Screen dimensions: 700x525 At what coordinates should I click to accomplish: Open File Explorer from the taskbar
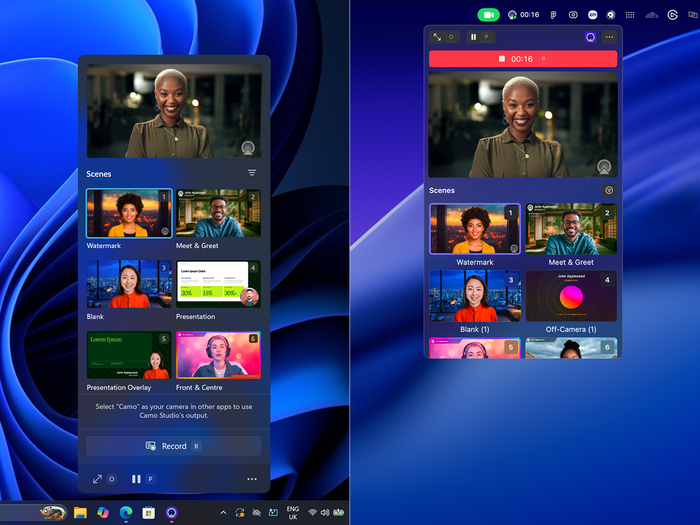80,512
